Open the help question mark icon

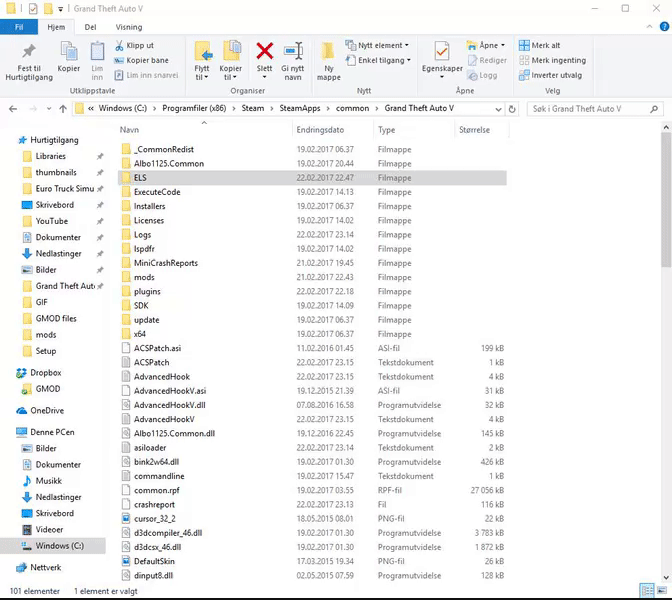point(664,27)
